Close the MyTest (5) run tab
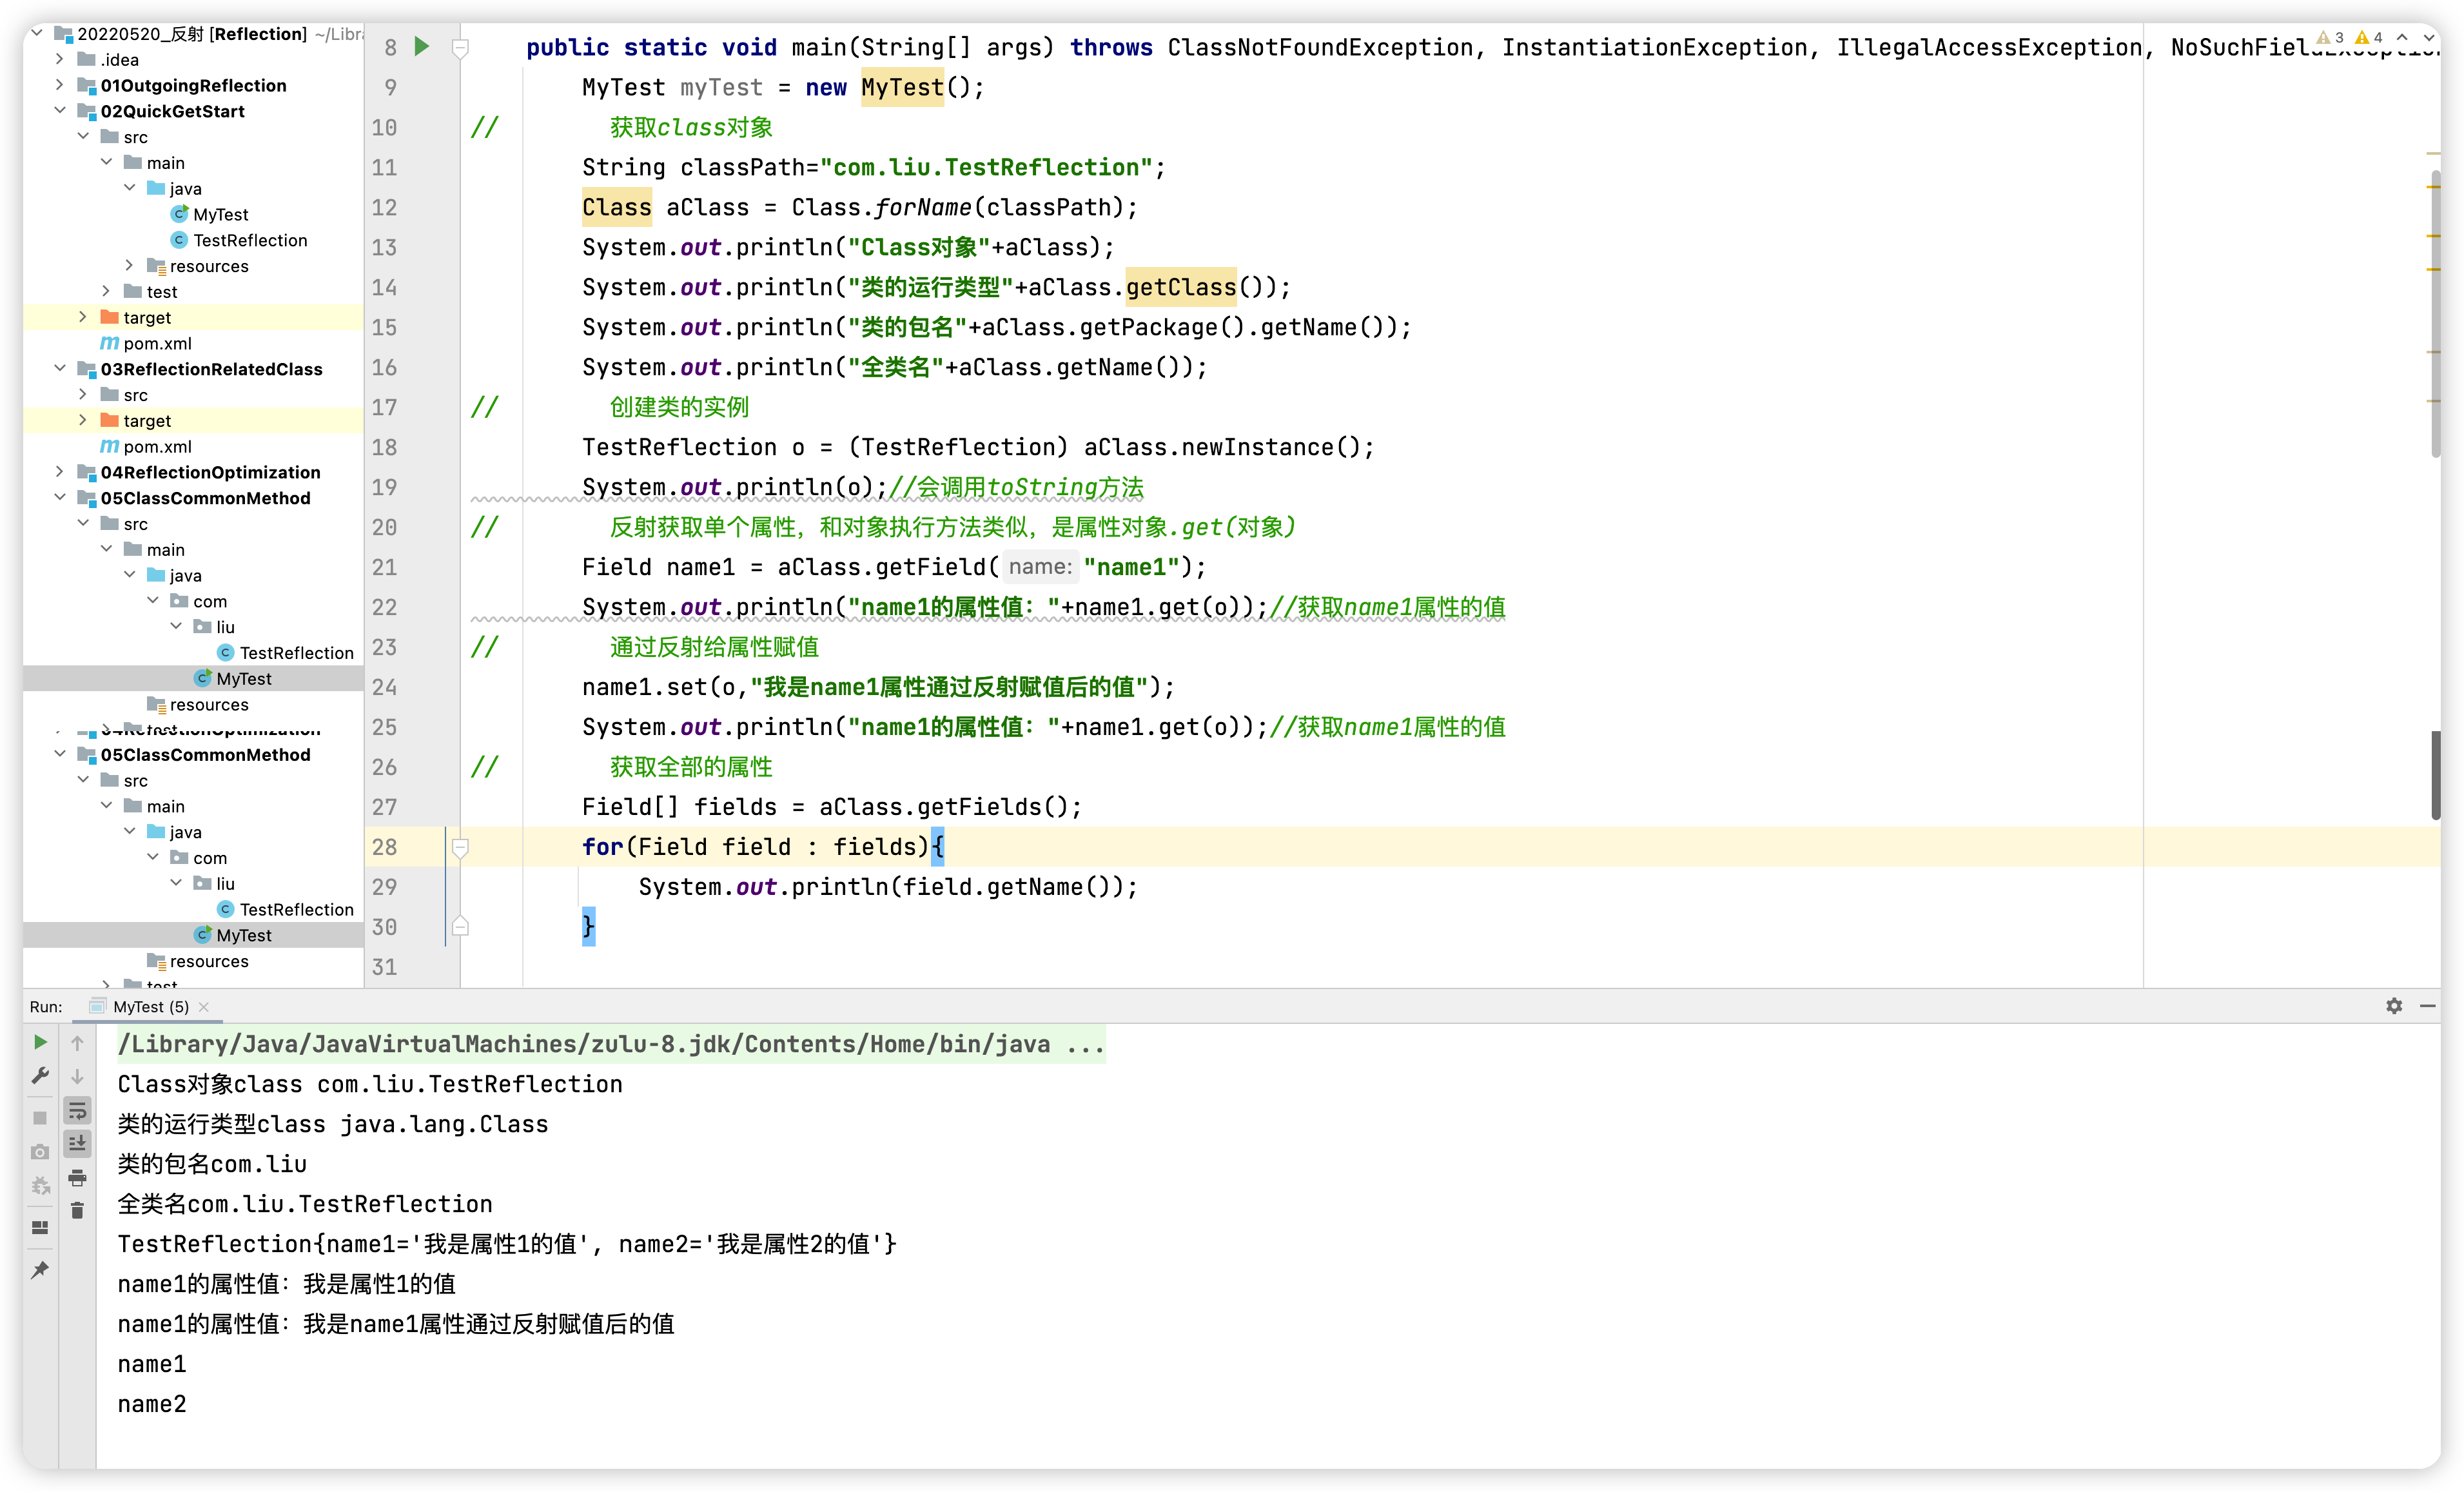This screenshot has height=1492, width=2464. [204, 1007]
